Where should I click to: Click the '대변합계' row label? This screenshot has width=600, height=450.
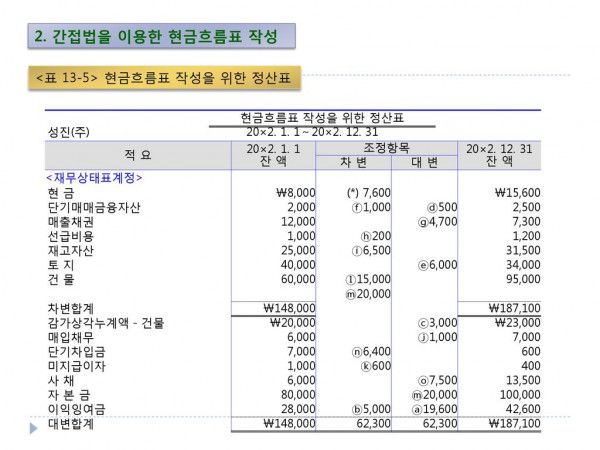71,424
